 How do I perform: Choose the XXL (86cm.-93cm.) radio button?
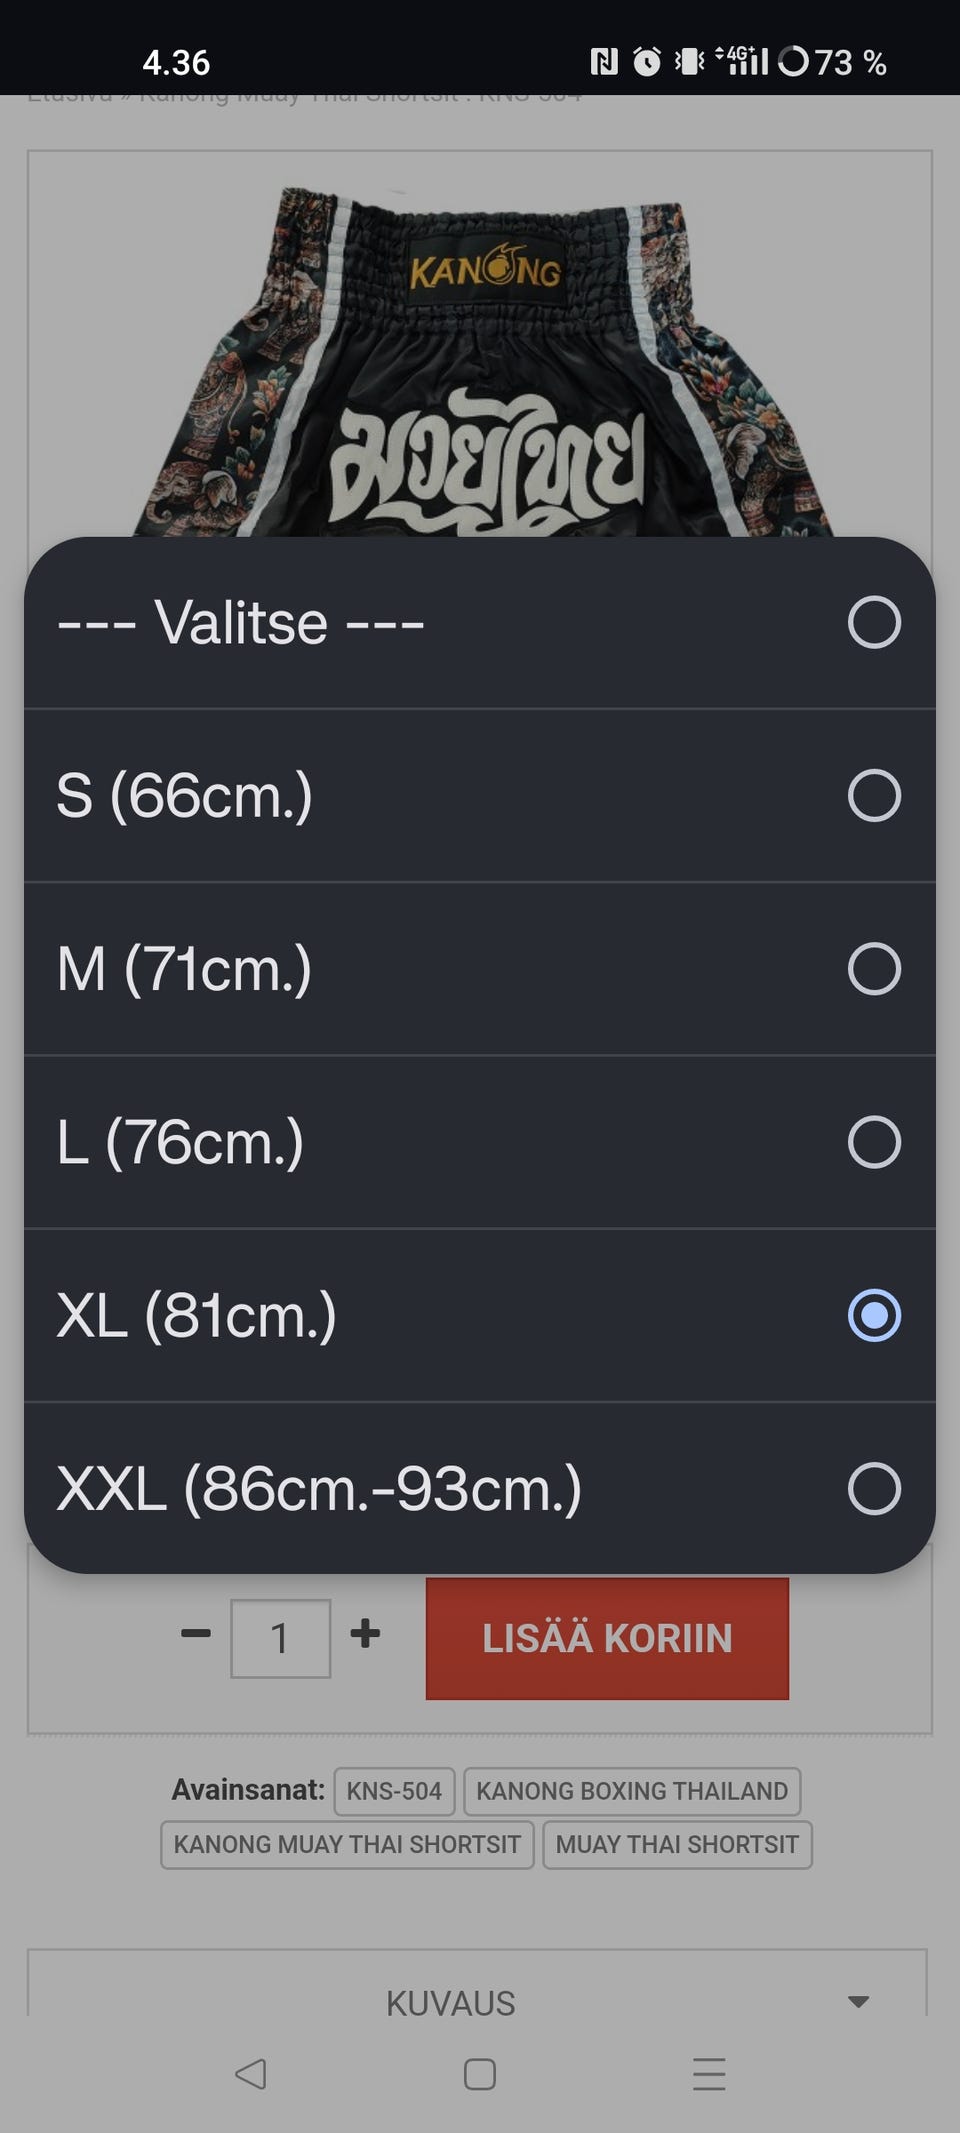(x=874, y=1489)
